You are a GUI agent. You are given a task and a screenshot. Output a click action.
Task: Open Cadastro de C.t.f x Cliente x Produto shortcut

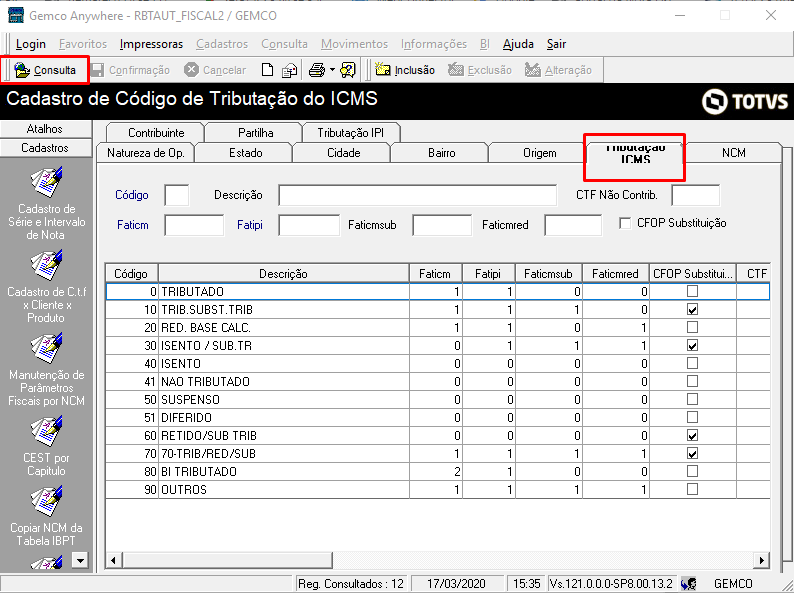click(x=46, y=287)
